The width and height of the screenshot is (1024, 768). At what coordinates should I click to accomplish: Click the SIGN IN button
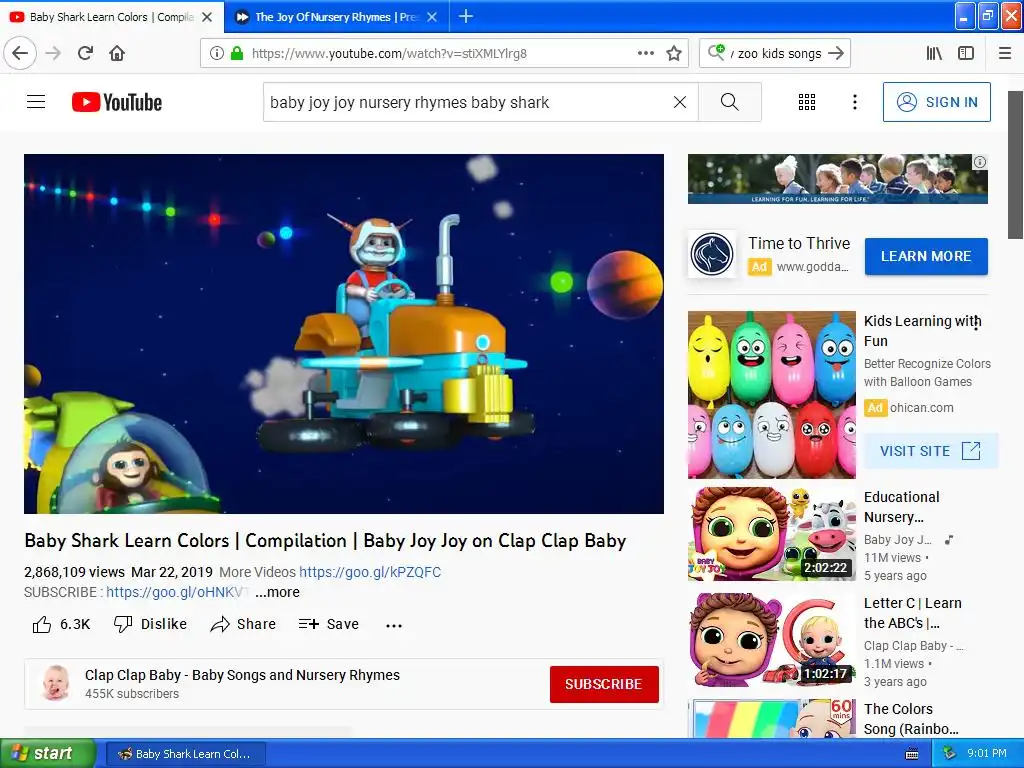[936, 102]
